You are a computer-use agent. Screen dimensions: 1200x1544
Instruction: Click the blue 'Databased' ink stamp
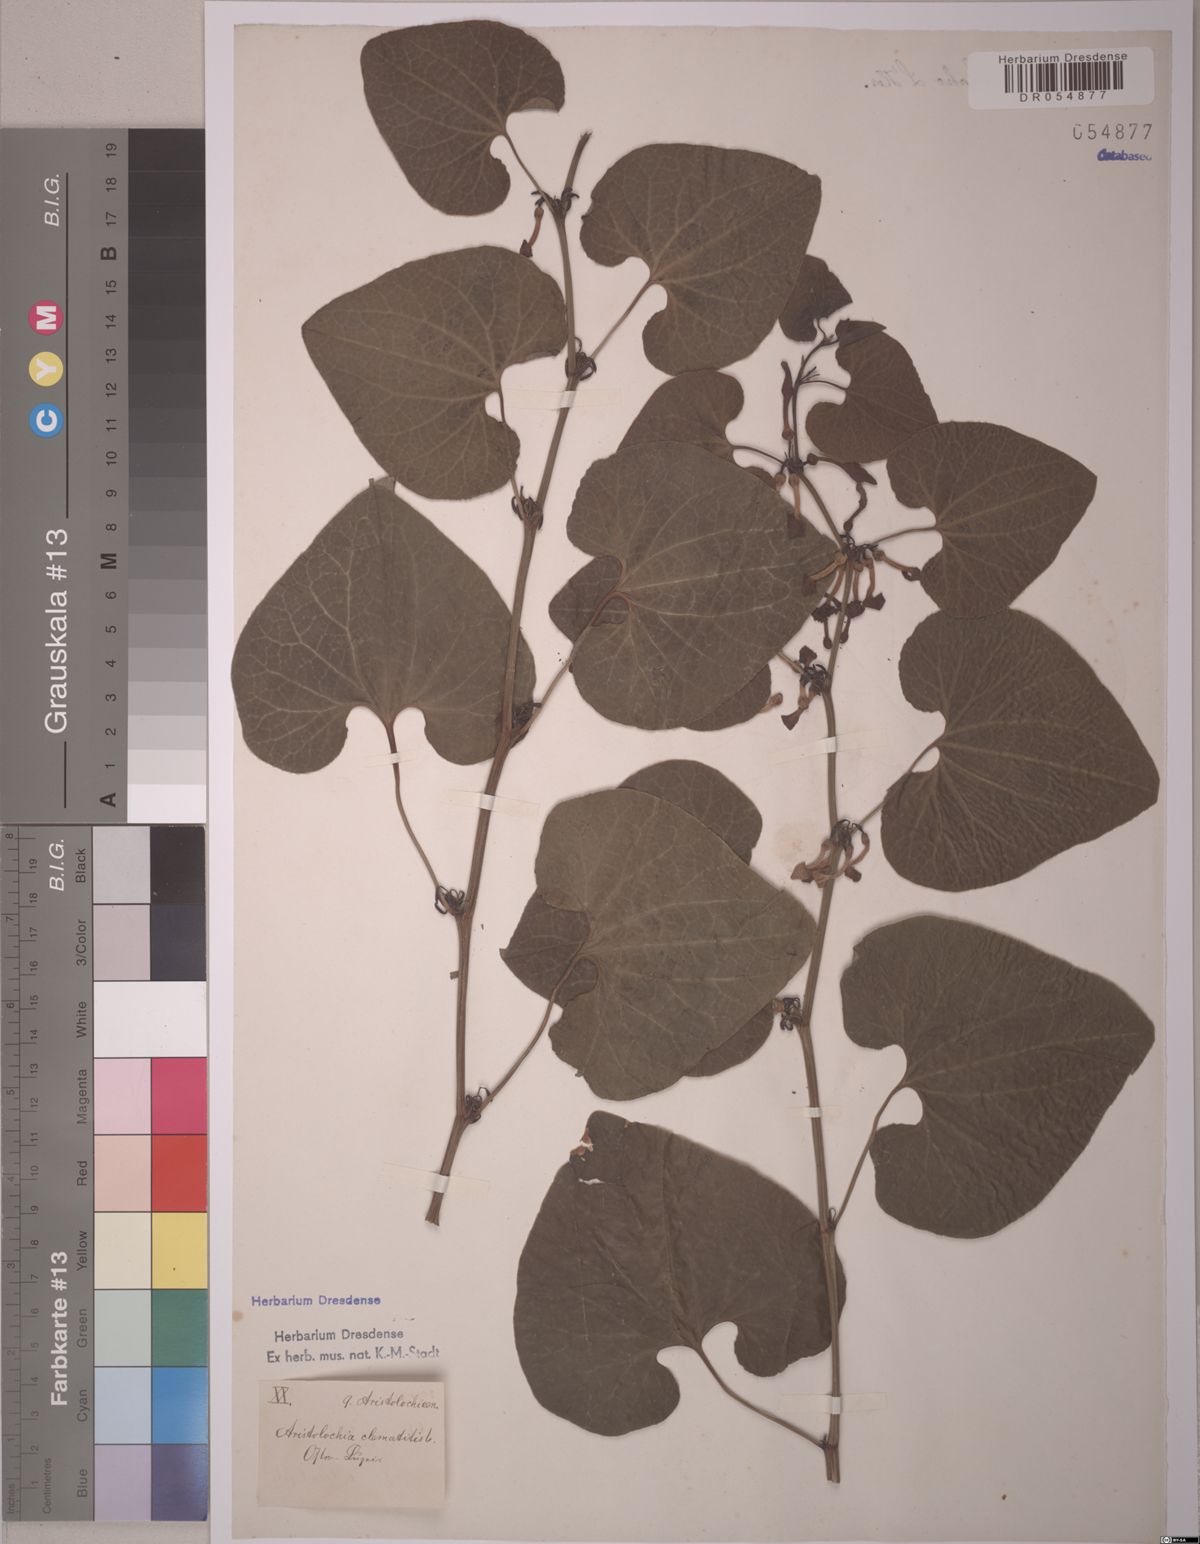1124,156
